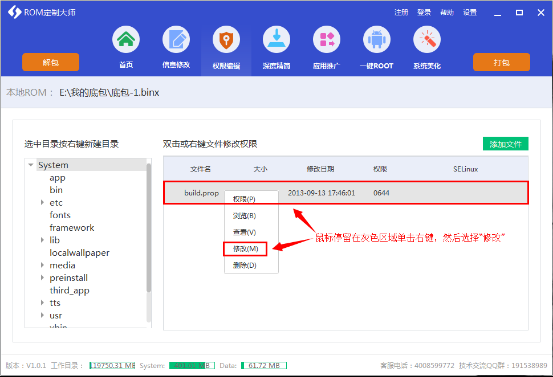This screenshot has height=377, width=553.
Task: Choose 权限(P) in context menu
Action: point(244,199)
